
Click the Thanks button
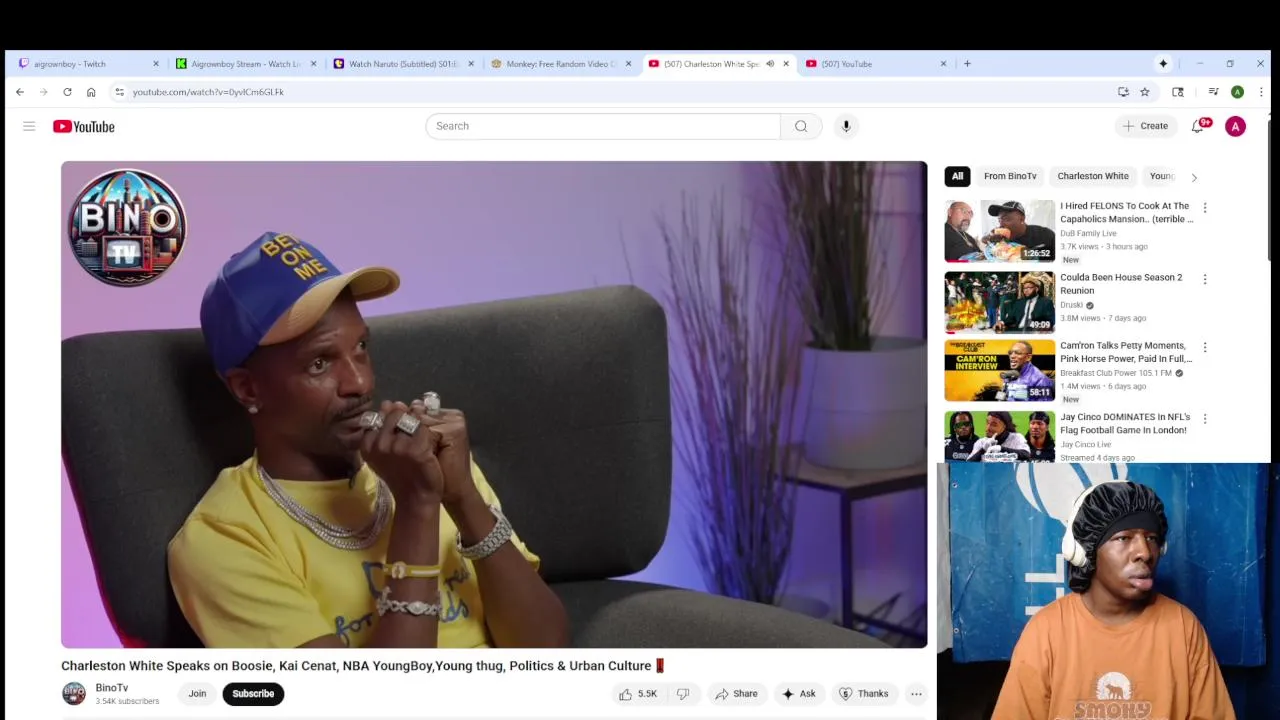coord(864,694)
